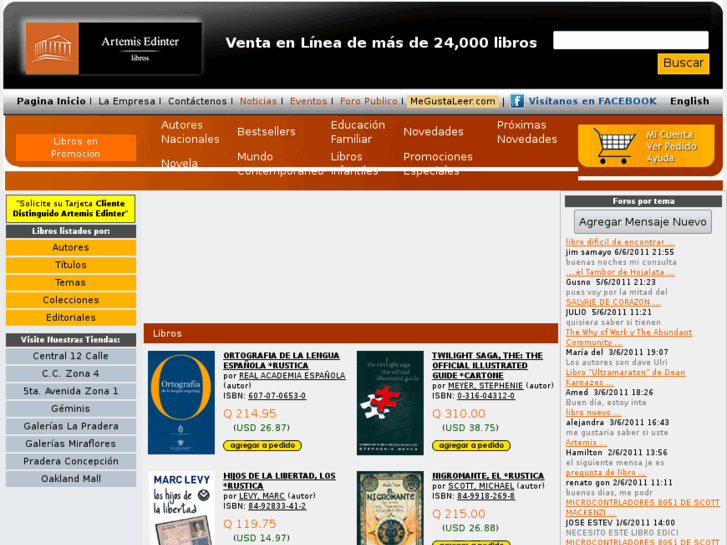Browse the Bestsellers category

(266, 132)
